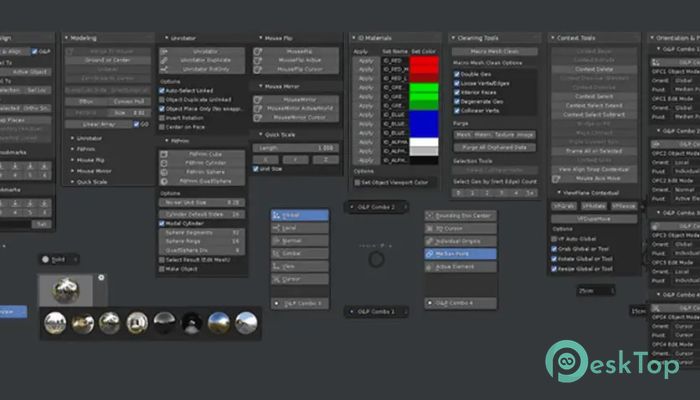Select Normal orientation option
Image resolution: width=700 pixels, height=400 pixels.
tap(300, 241)
